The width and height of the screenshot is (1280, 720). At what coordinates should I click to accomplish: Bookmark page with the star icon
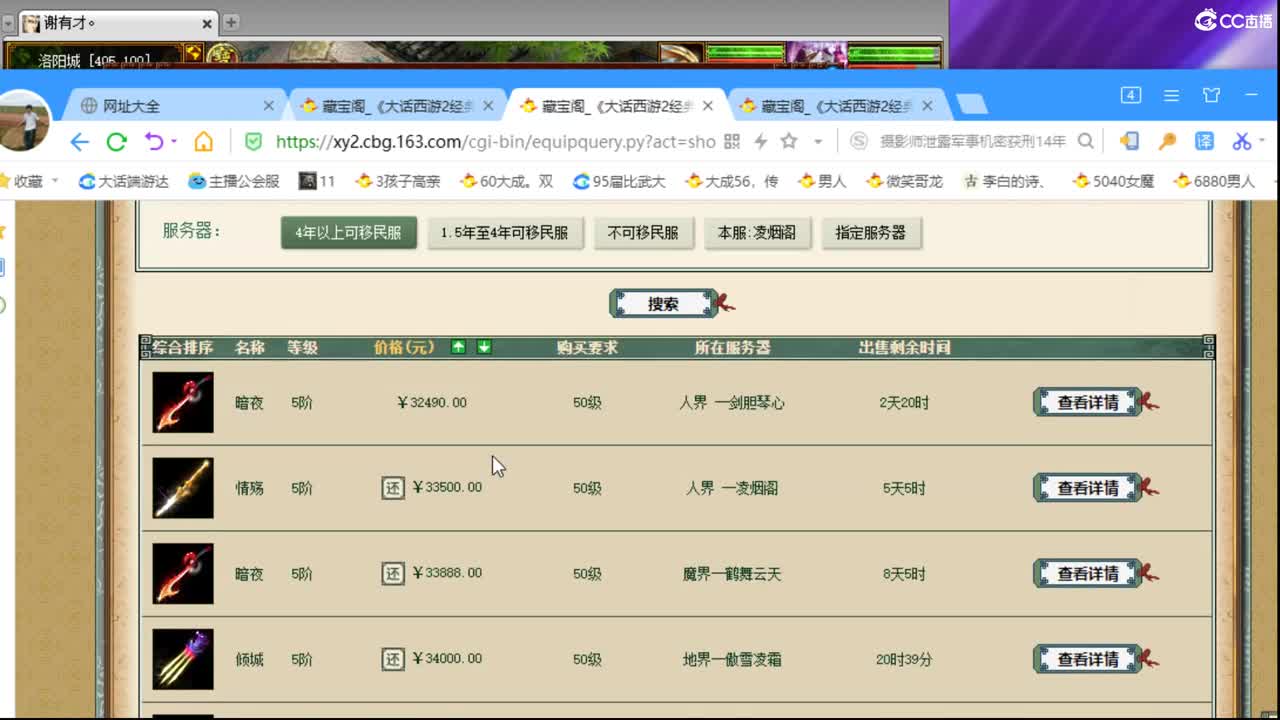789,141
